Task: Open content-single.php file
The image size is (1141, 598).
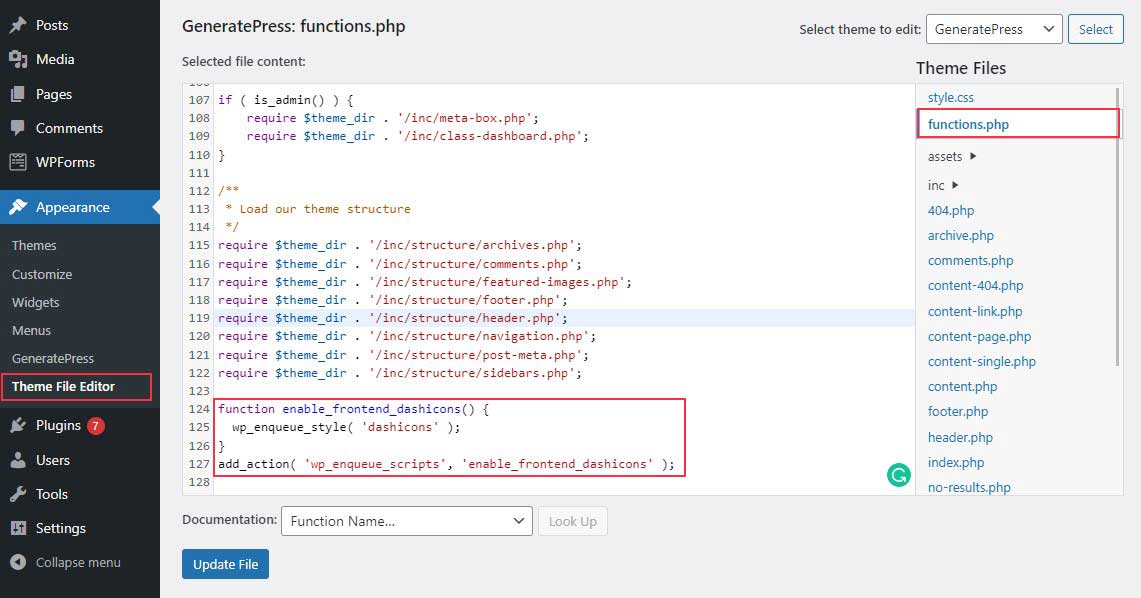Action: 982,362
